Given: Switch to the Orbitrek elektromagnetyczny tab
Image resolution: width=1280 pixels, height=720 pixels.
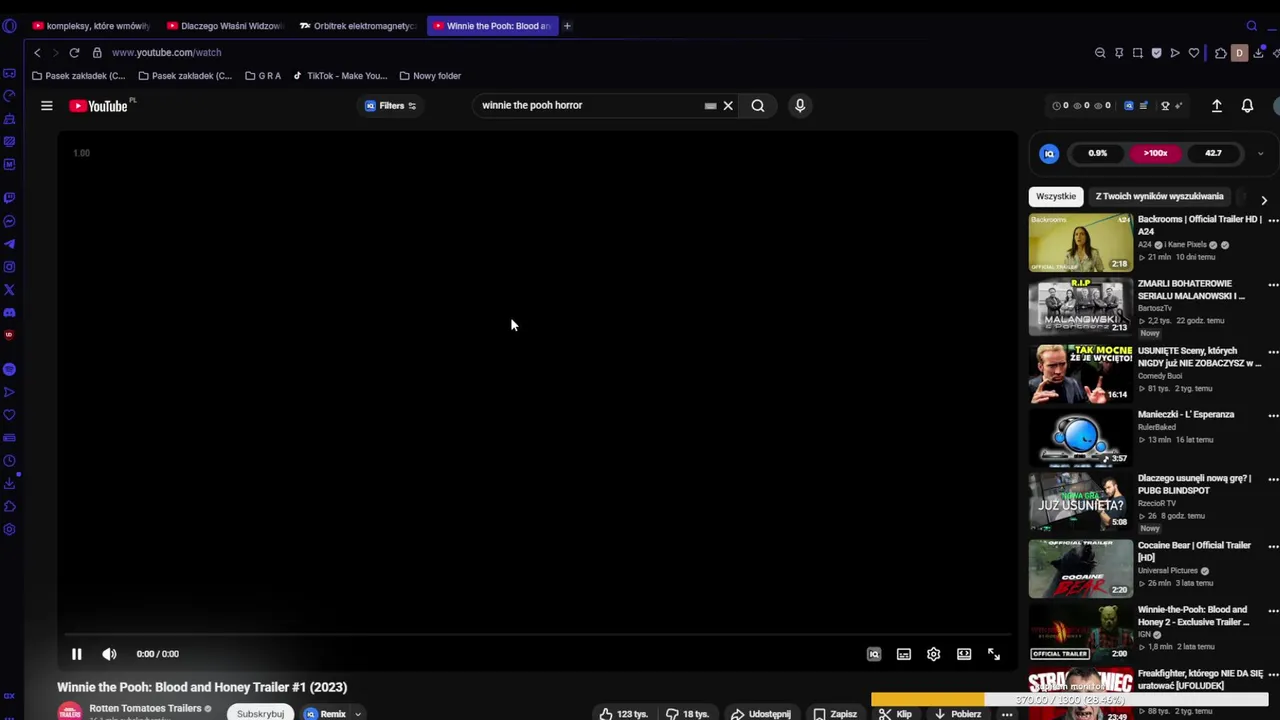Looking at the screenshot, I should 358,26.
